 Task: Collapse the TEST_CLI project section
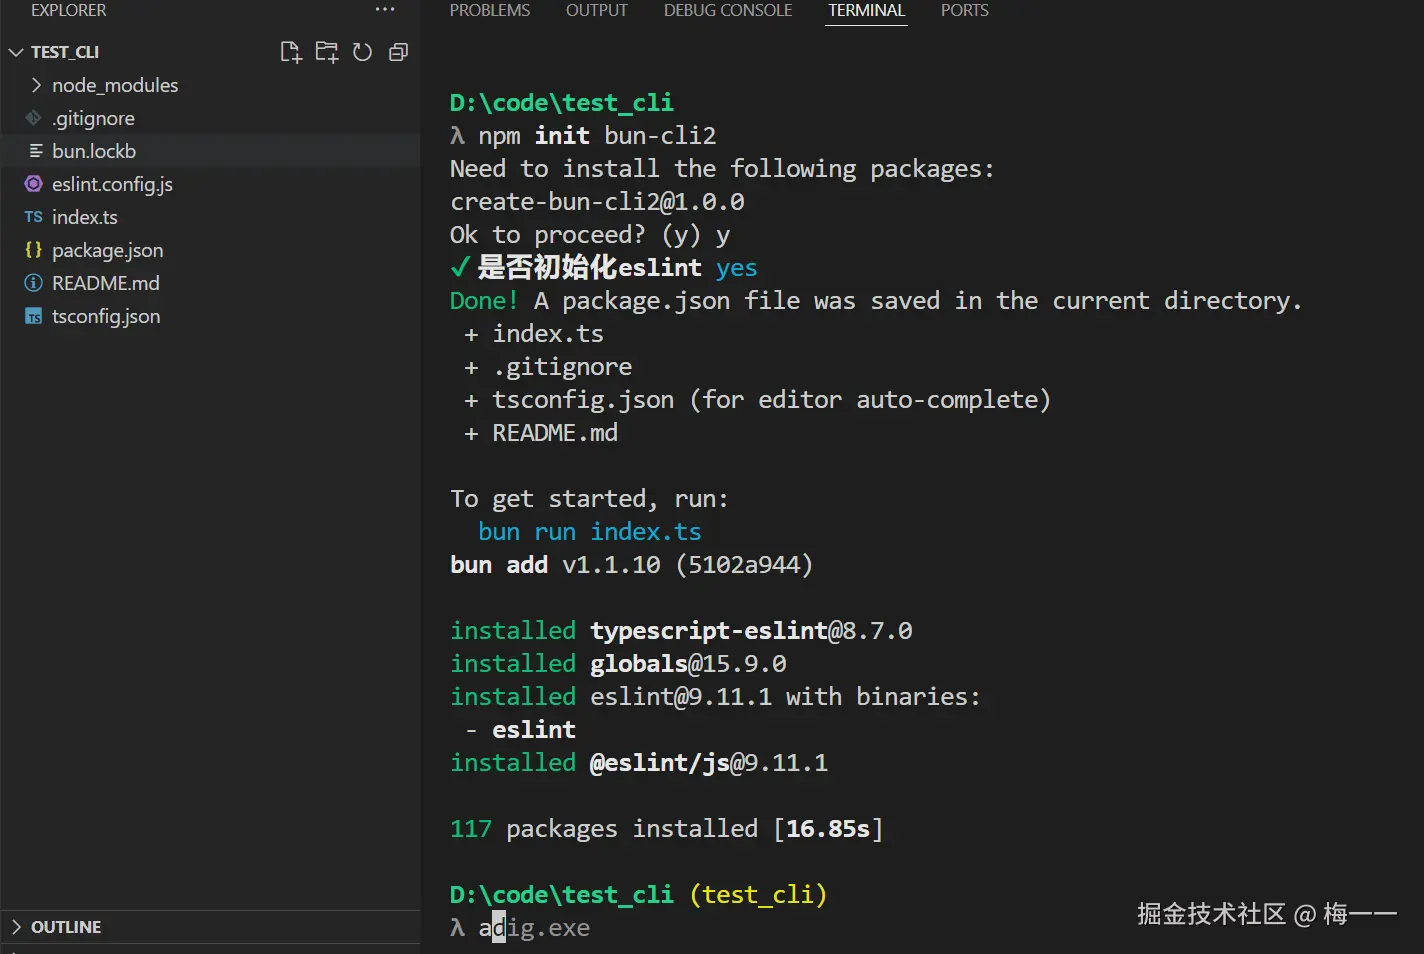click(16, 52)
